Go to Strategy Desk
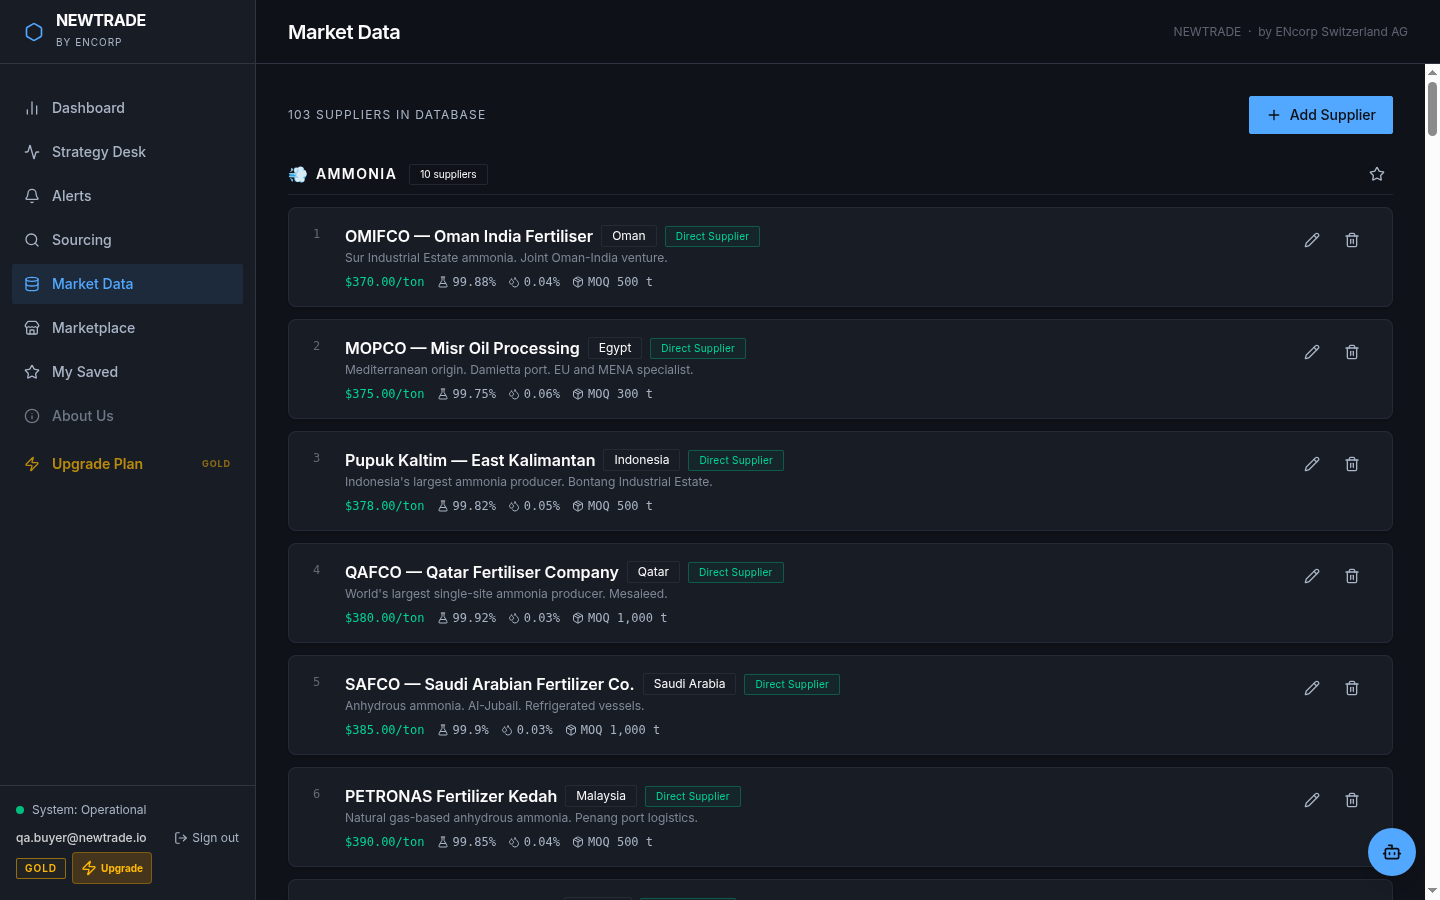 coord(127,152)
